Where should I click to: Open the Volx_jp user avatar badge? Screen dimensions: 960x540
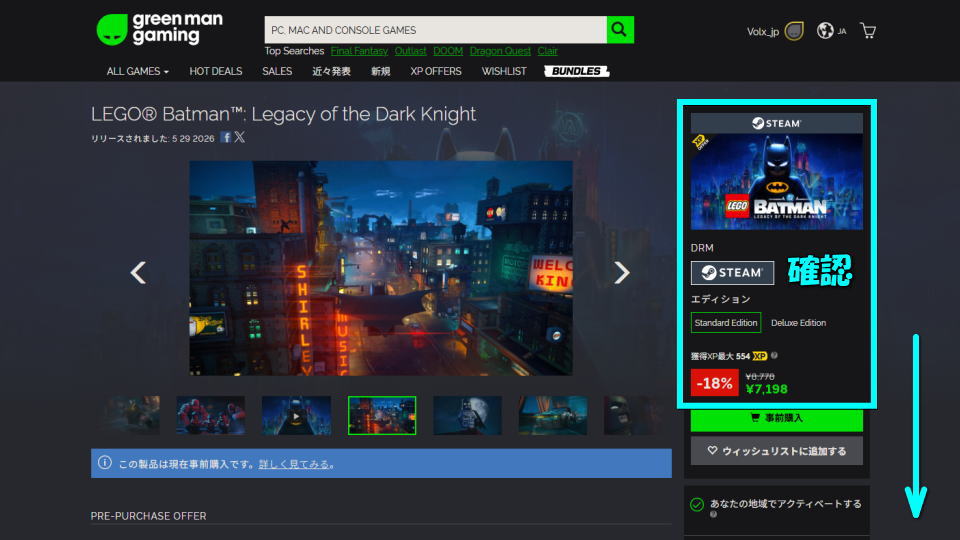[x=794, y=31]
